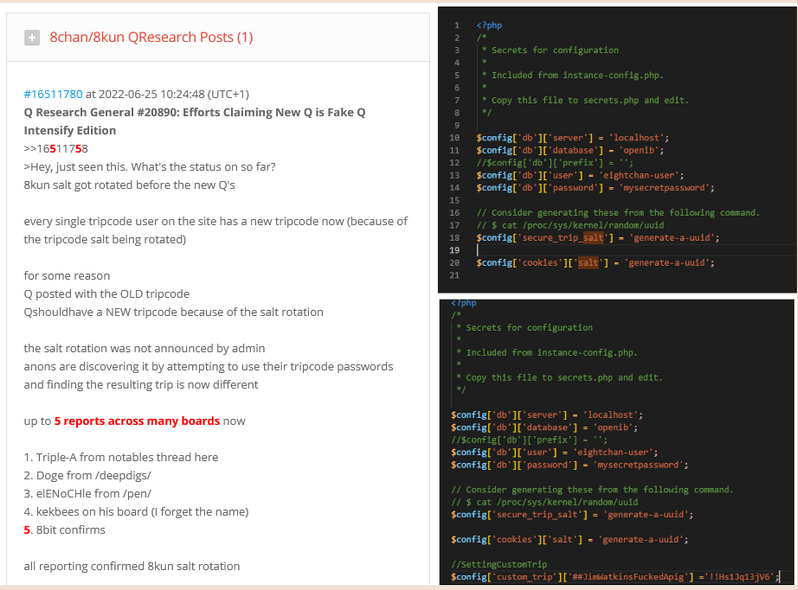The height and width of the screenshot is (590, 798).
Task: Click the line '8kun salt got rotated'
Action: coord(129,185)
